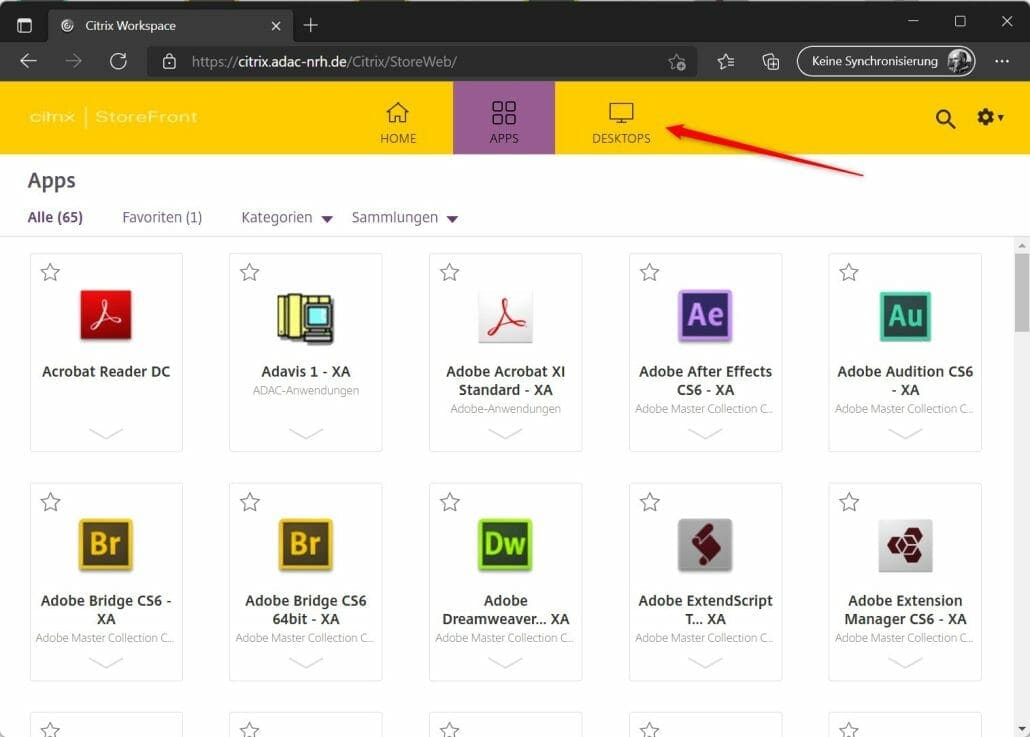The width and height of the screenshot is (1030, 737).
Task: Launch Adobe ExtendScript Toolkit icon
Action: (x=705, y=545)
